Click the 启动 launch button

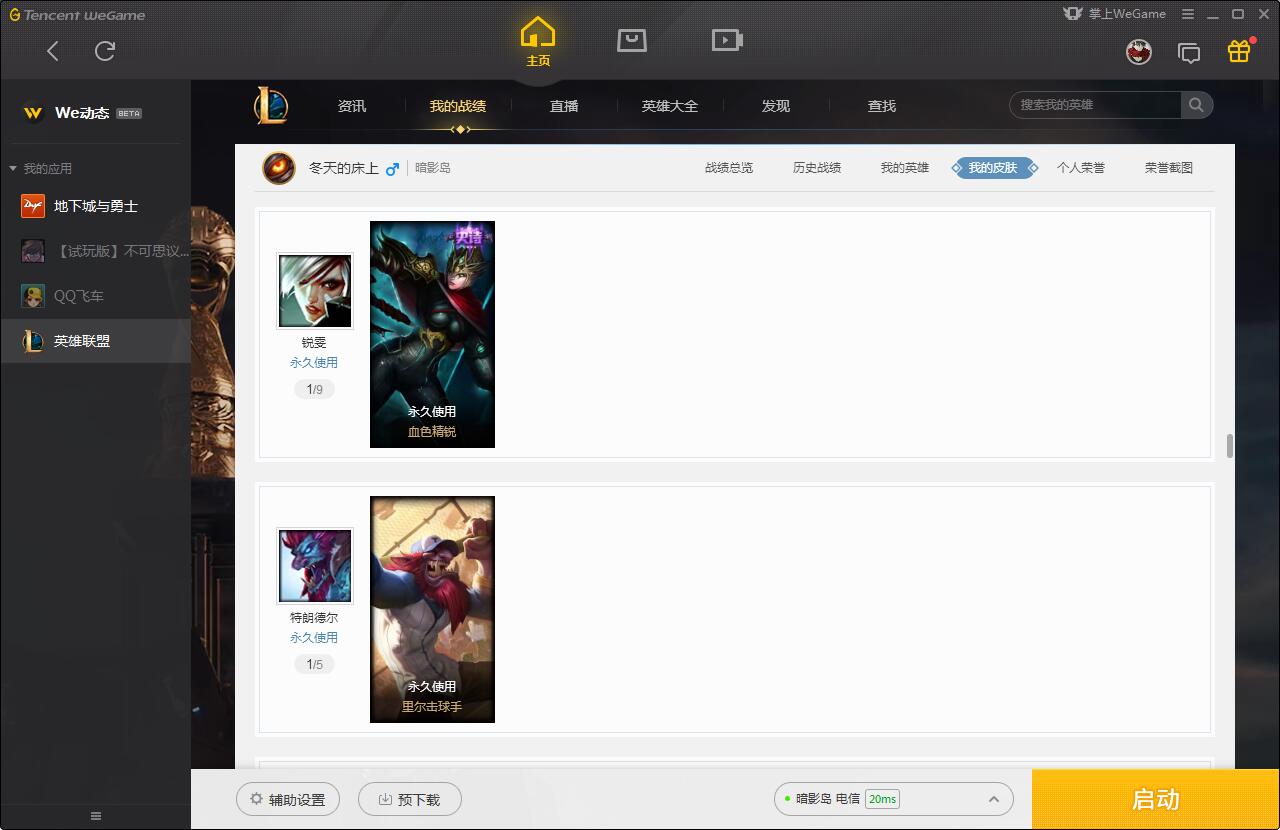[1155, 799]
